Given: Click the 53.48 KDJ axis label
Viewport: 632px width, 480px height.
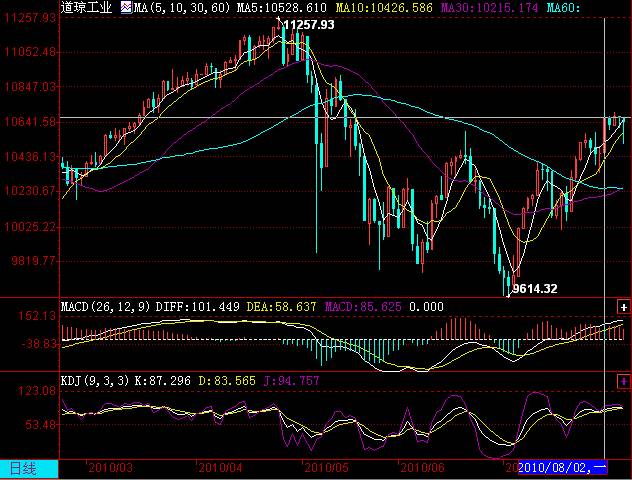Looking at the screenshot, I should pyautogui.click(x=40, y=424).
